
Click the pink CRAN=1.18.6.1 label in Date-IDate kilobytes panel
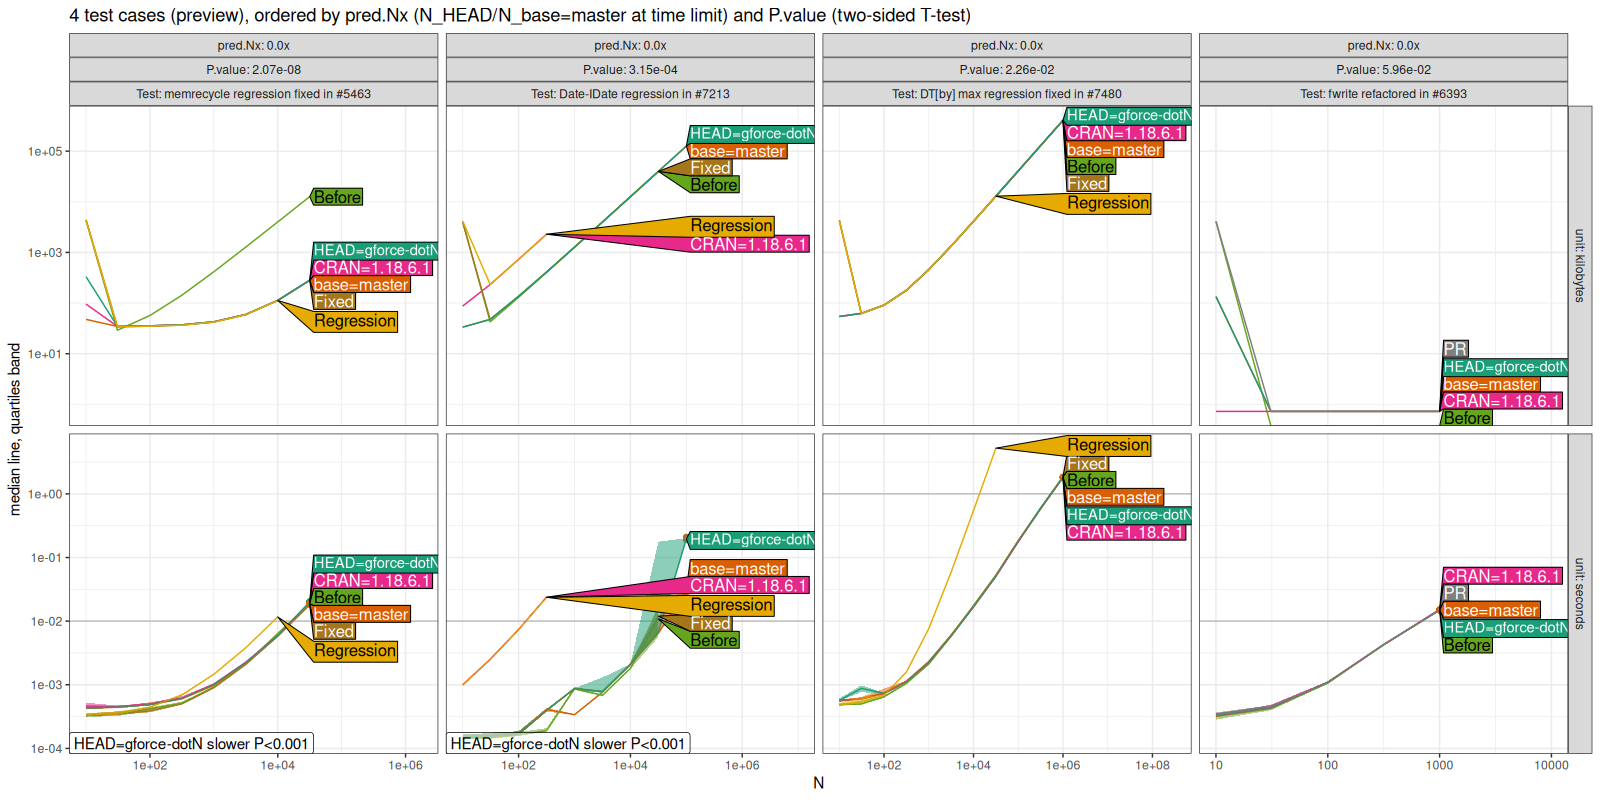pyautogui.click(x=749, y=244)
